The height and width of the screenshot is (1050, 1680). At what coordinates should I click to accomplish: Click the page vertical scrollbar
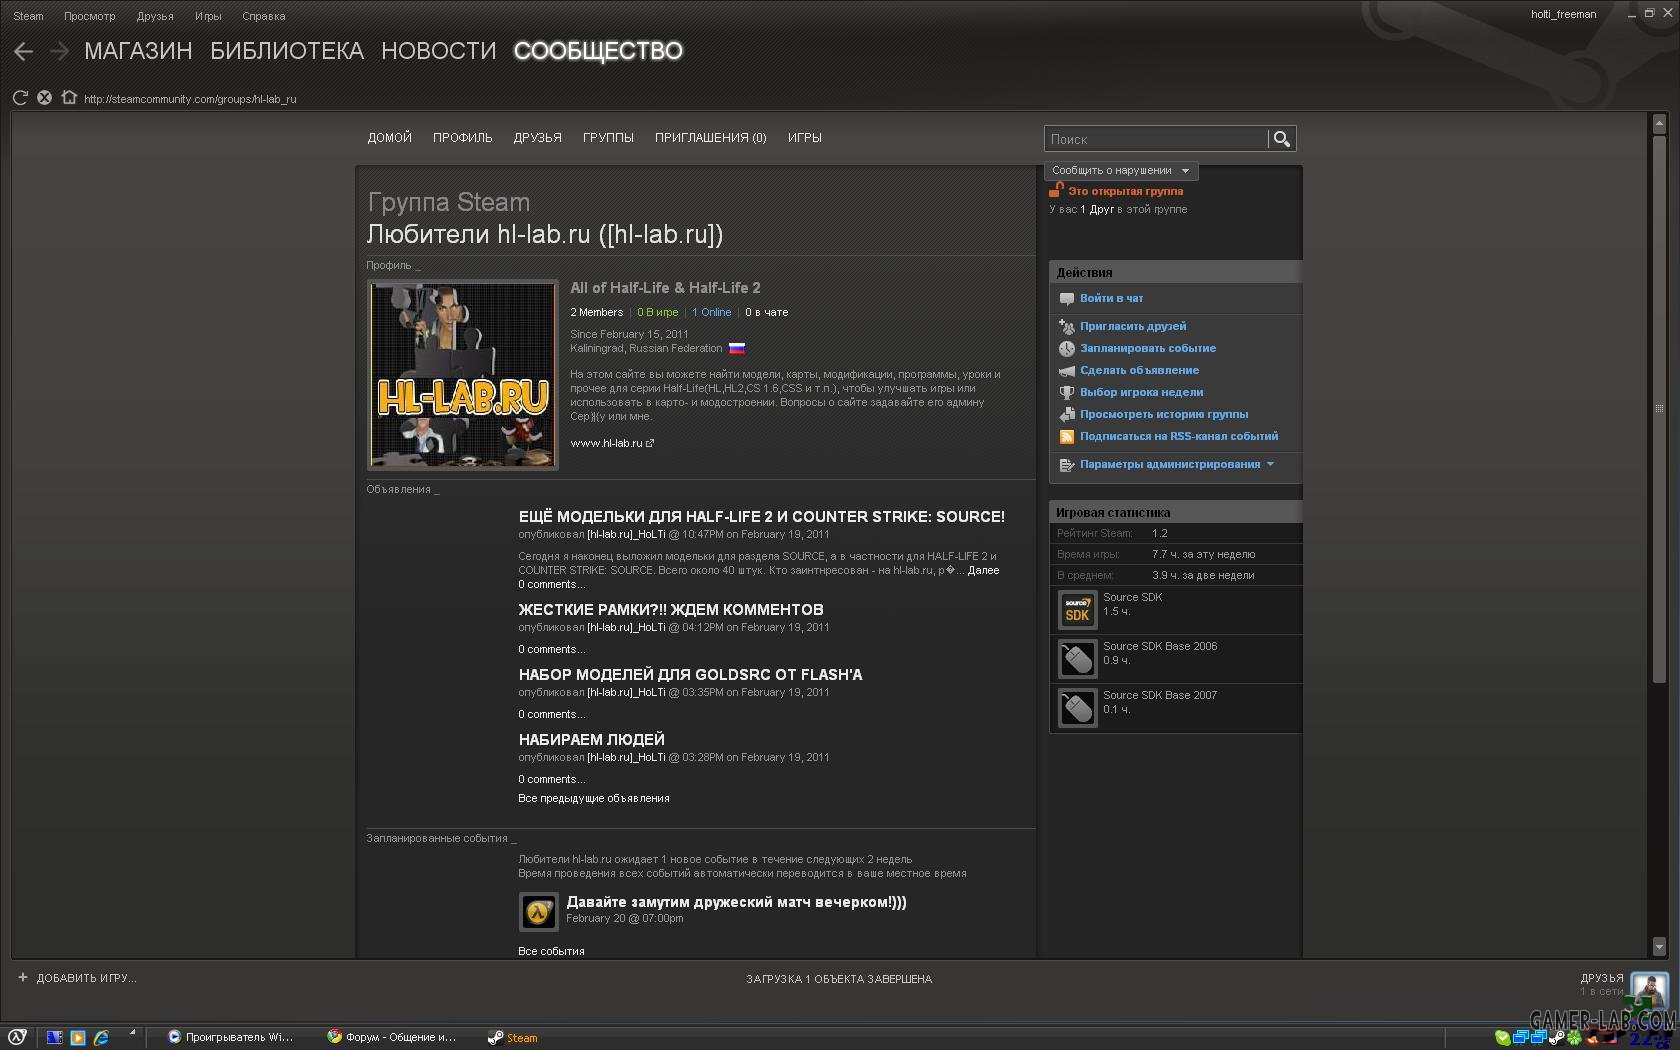pyautogui.click(x=1659, y=410)
